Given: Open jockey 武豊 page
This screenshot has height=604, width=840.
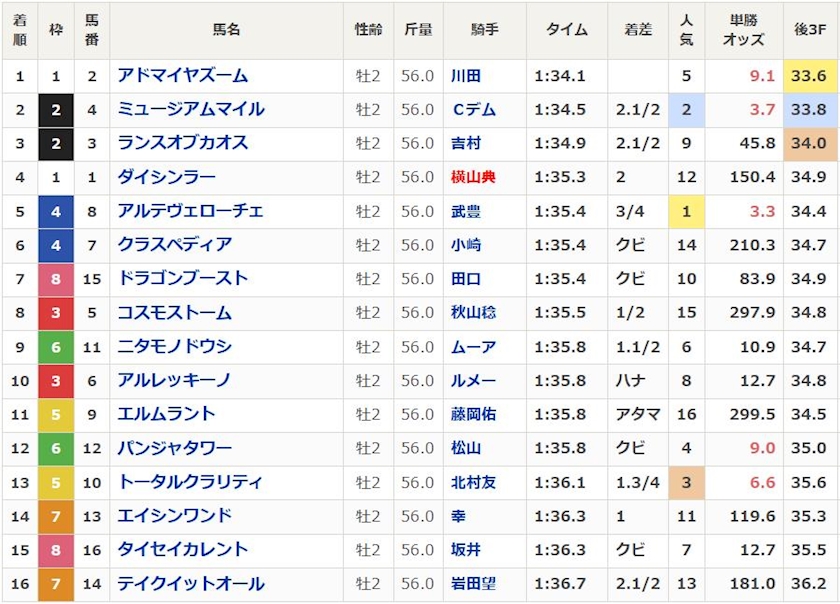Looking at the screenshot, I should 466,211.
